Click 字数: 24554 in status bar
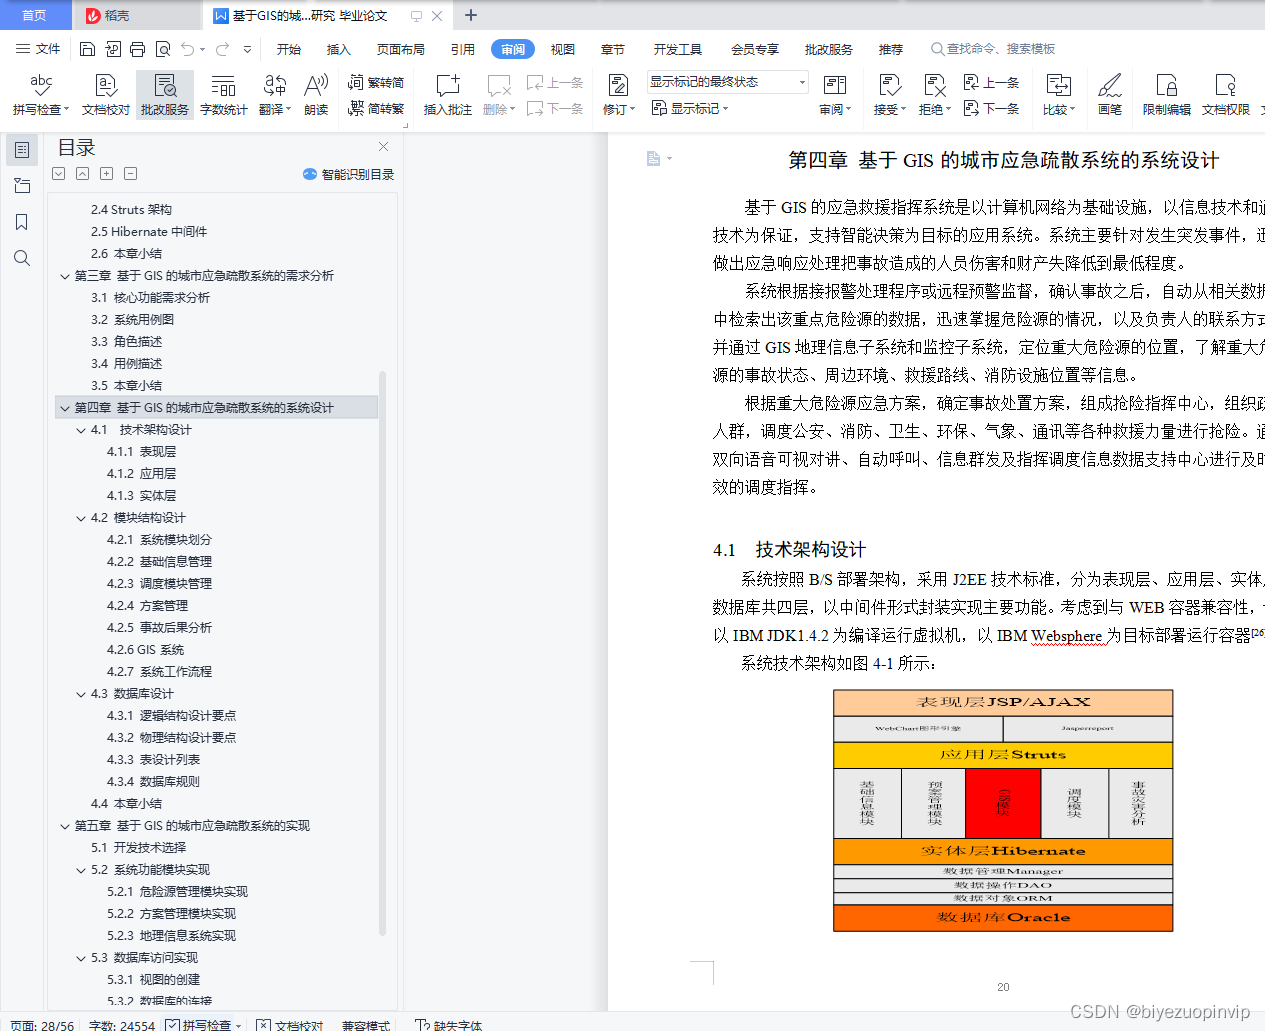The image size is (1265, 1031). [x=122, y=1025]
